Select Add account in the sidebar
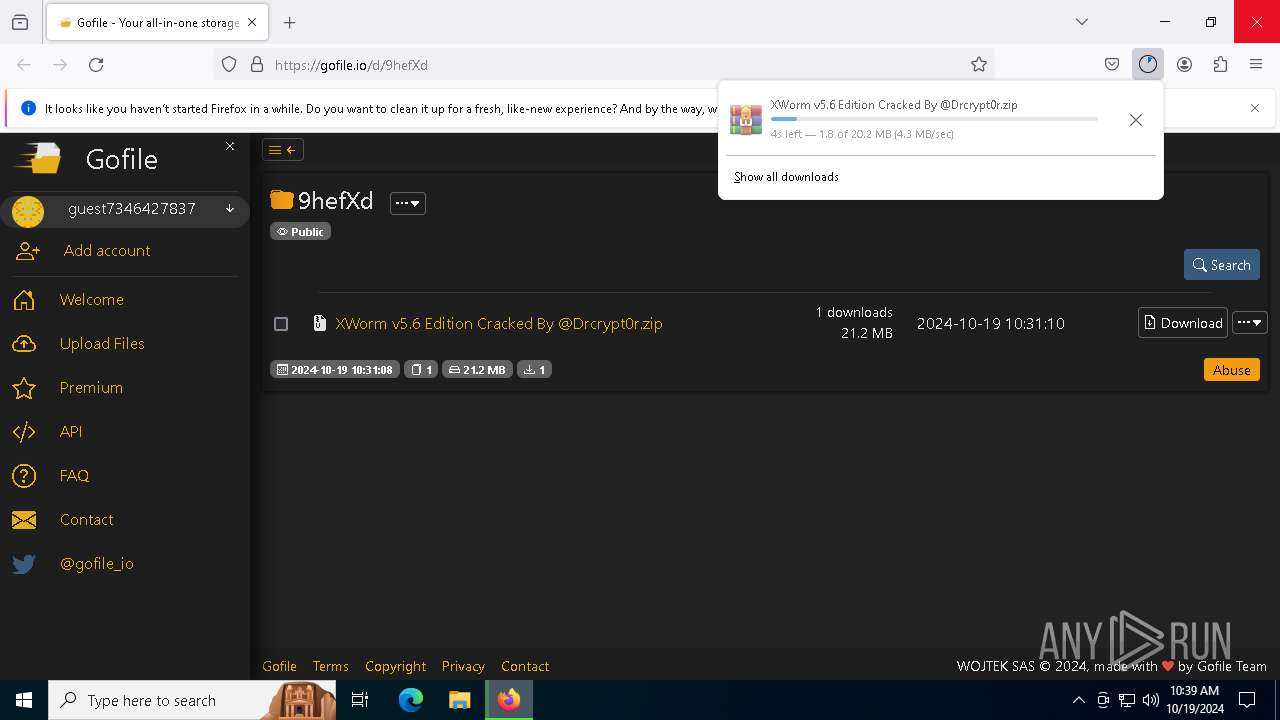The width and height of the screenshot is (1280, 720). (x=107, y=251)
